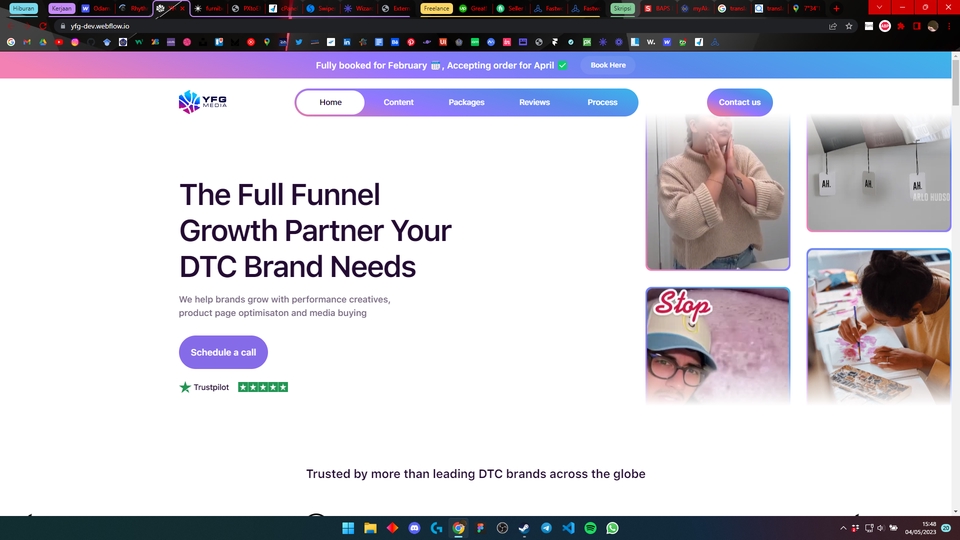Open File Explorer from the taskbar
The image size is (960, 540).
point(370,528)
